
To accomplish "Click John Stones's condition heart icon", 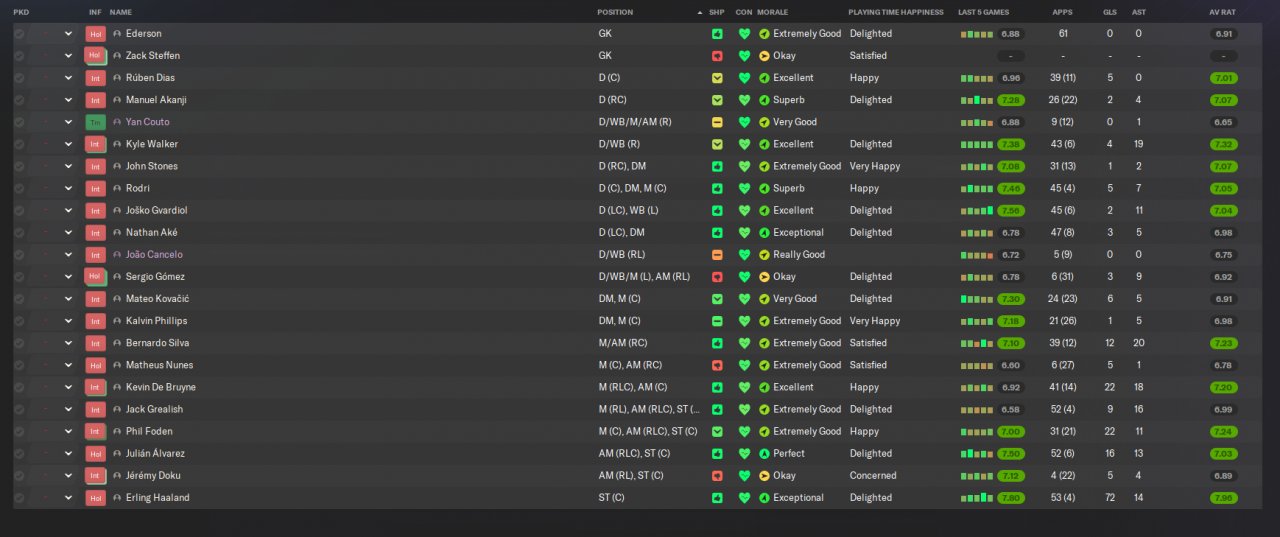I will 744,166.
